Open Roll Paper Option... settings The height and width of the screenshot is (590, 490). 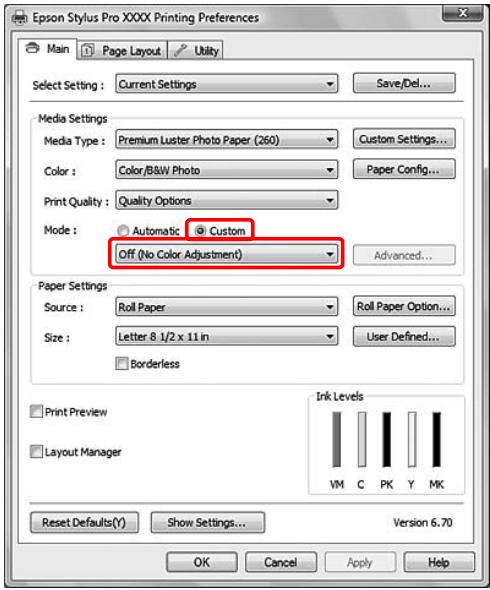(x=404, y=306)
